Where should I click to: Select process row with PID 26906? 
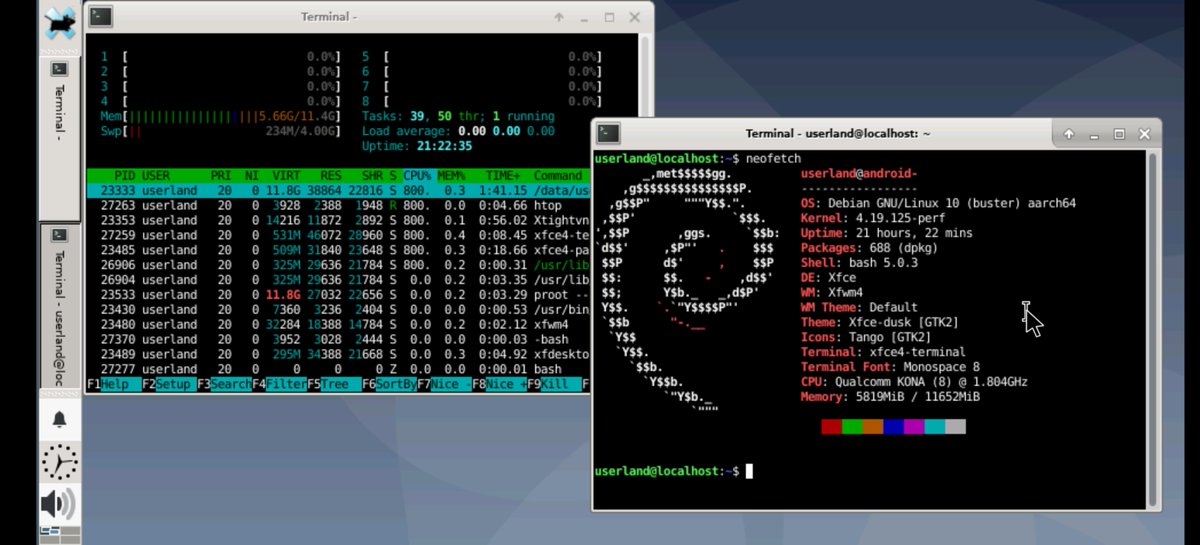(339, 265)
